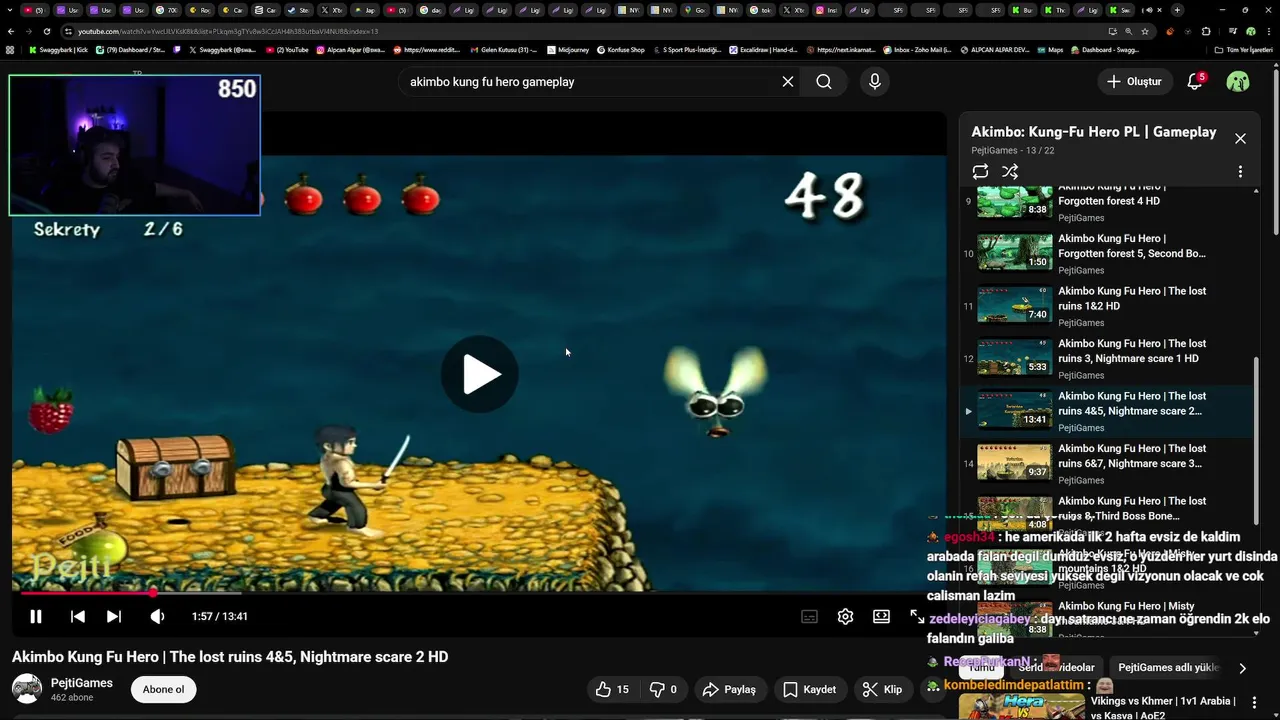The image size is (1280, 720).
Task: Open the Oluştur create menu
Action: pos(1134,82)
